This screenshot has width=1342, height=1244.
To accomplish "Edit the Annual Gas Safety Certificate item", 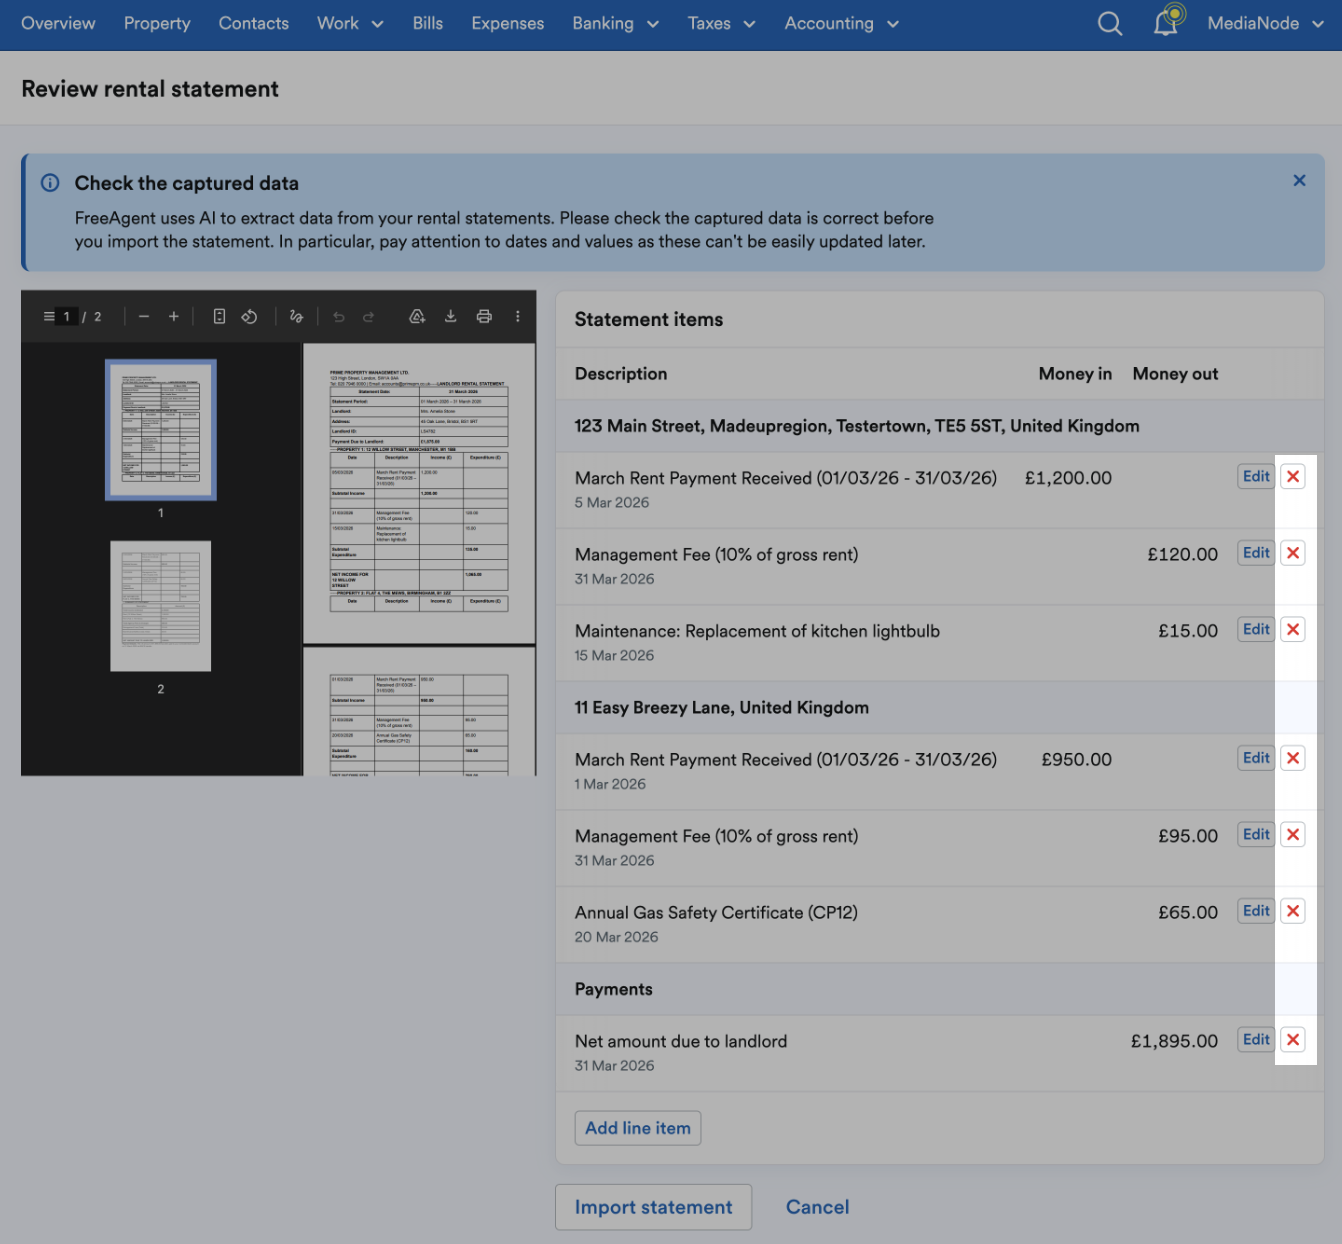I will [x=1256, y=912].
